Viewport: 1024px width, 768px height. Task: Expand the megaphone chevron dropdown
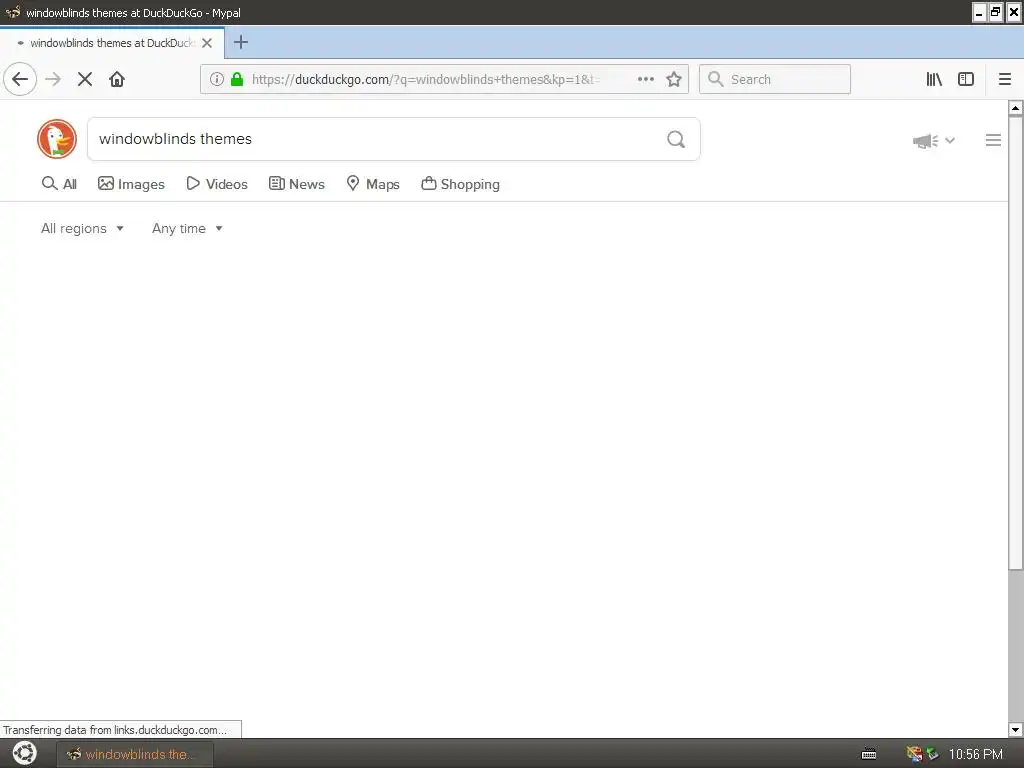click(x=950, y=140)
